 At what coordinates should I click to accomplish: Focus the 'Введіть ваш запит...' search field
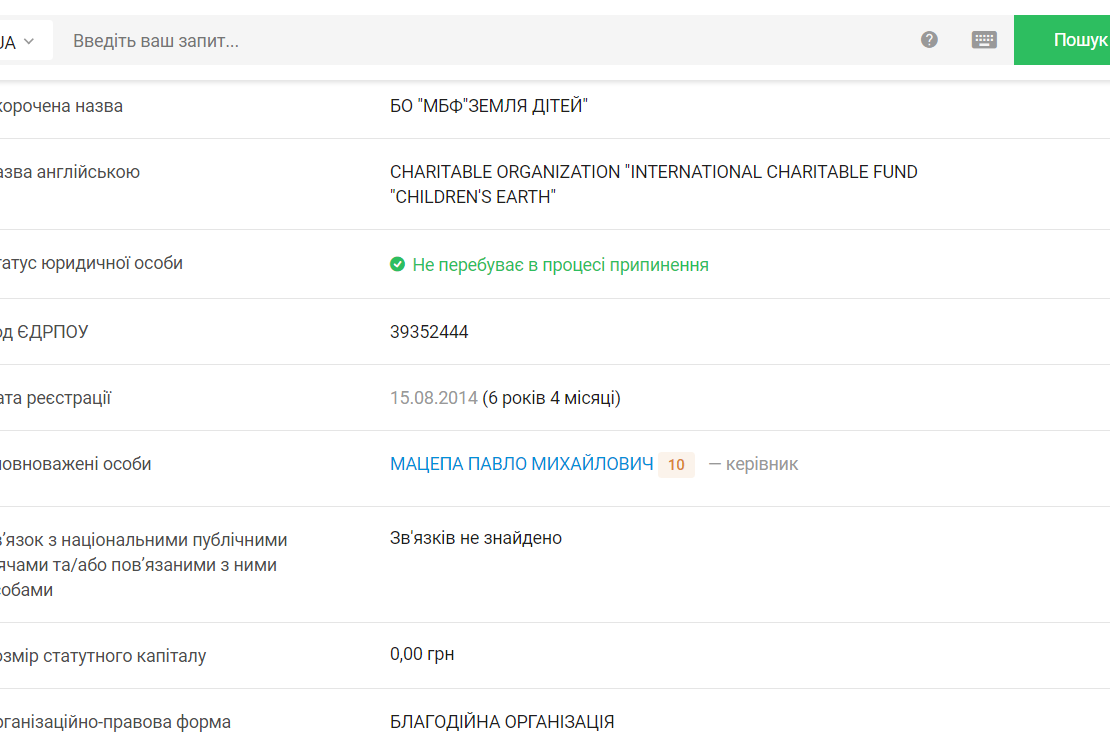pos(481,40)
